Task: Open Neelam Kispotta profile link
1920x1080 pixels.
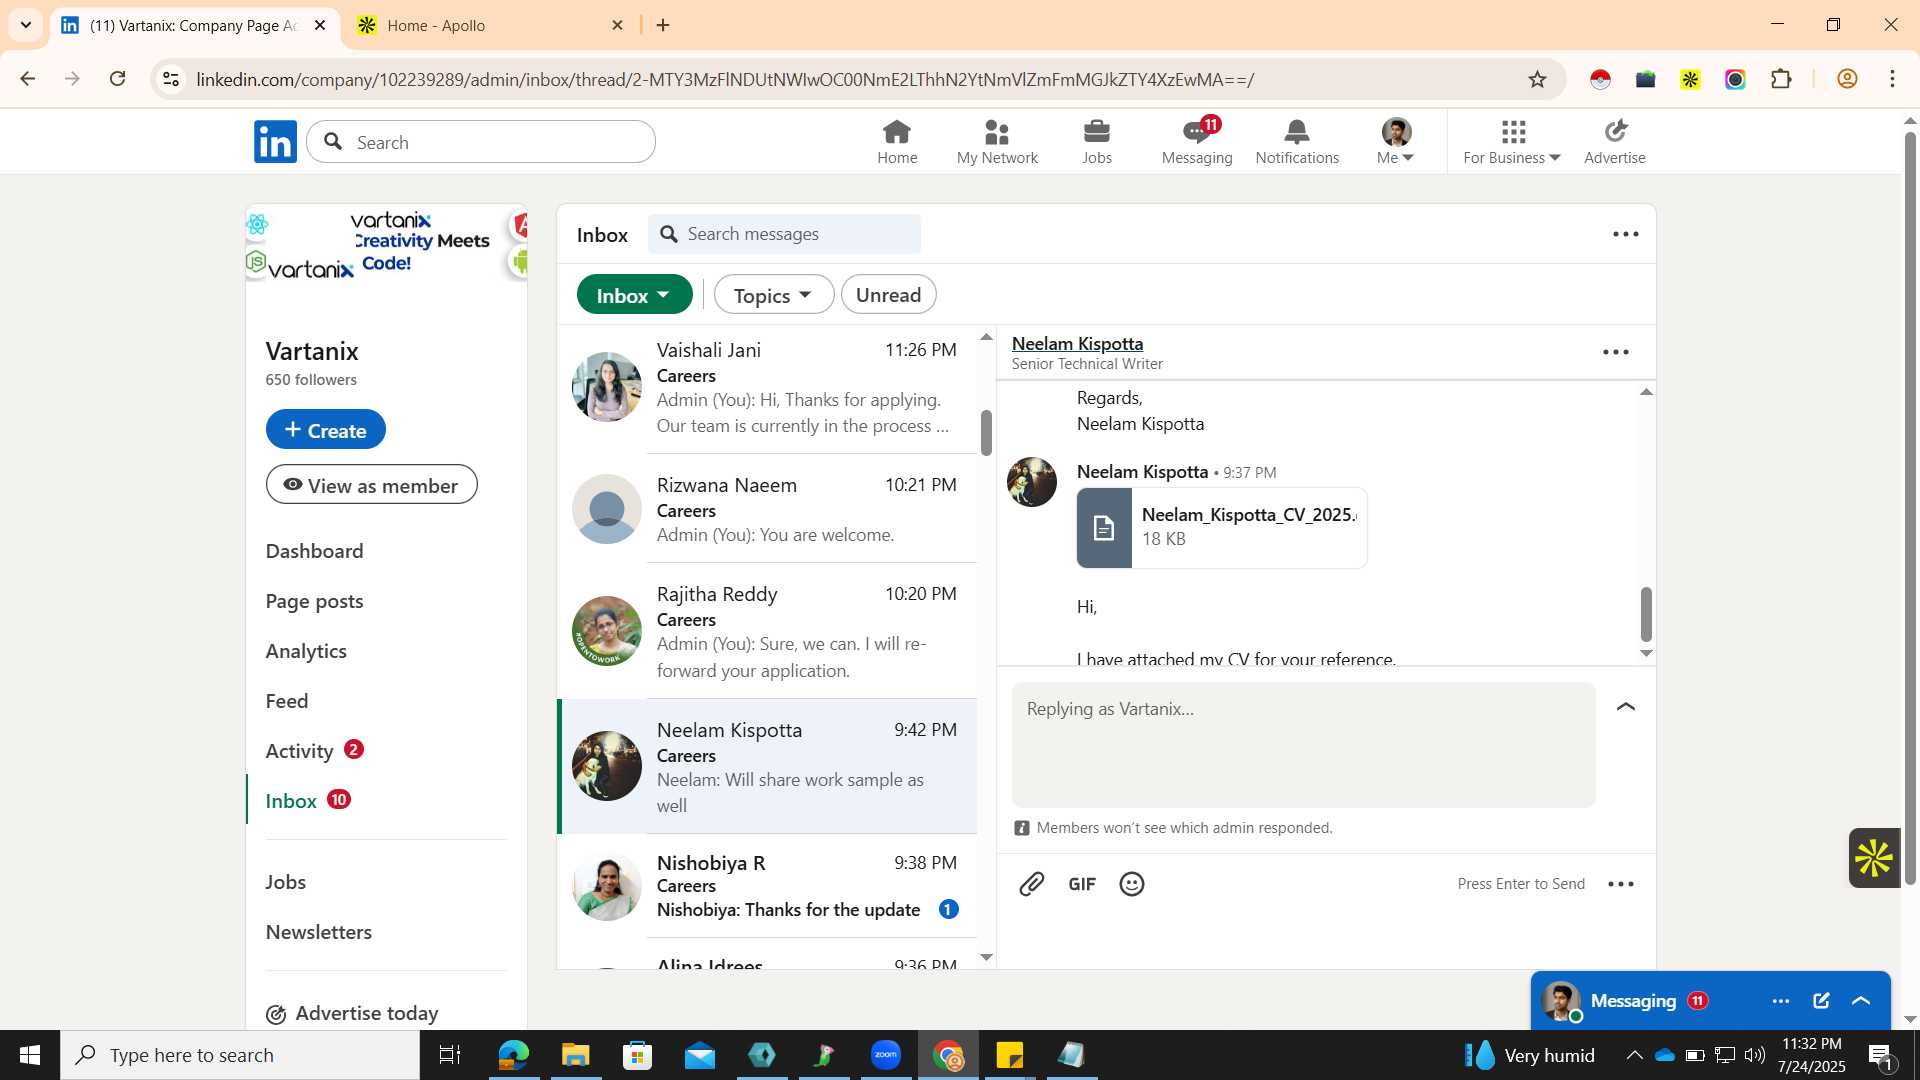Action: click(x=1077, y=343)
